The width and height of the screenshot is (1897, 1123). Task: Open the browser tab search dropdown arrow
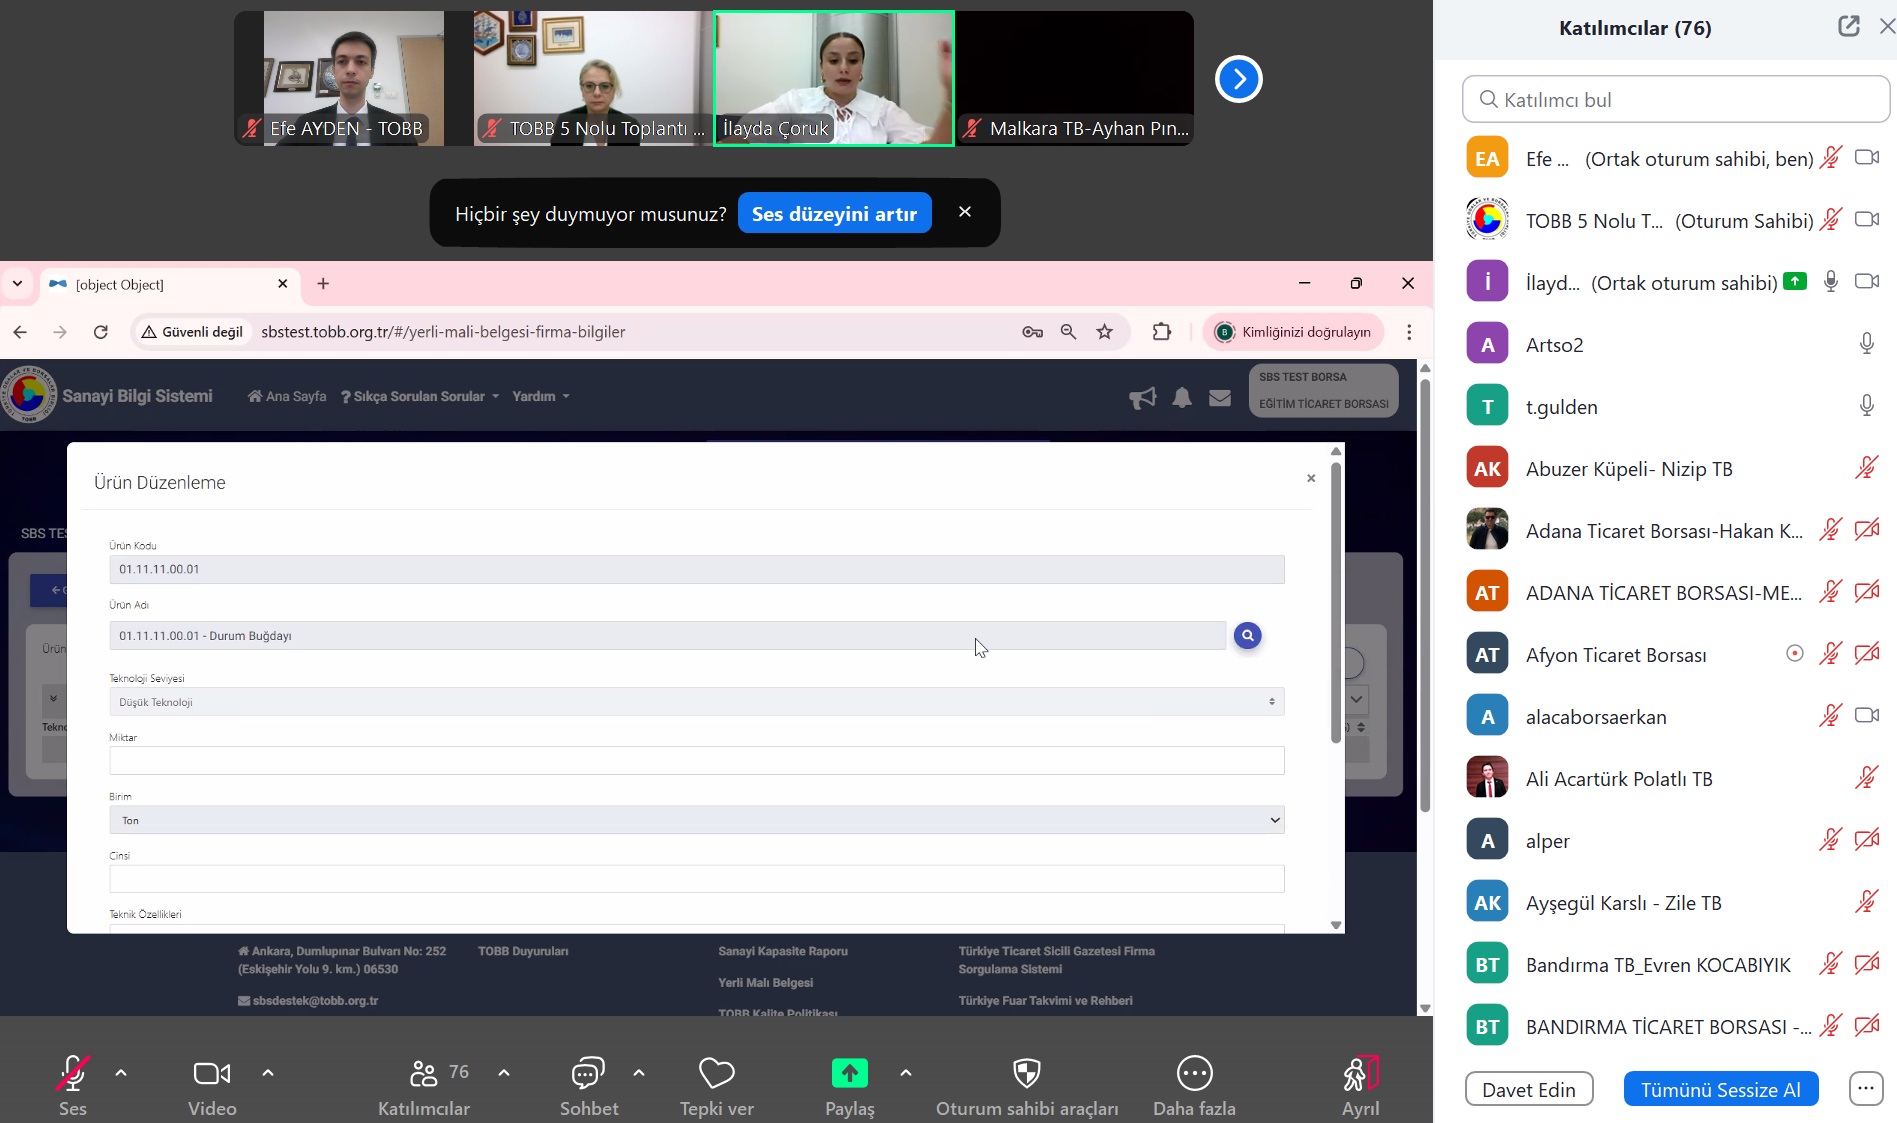click(x=17, y=284)
